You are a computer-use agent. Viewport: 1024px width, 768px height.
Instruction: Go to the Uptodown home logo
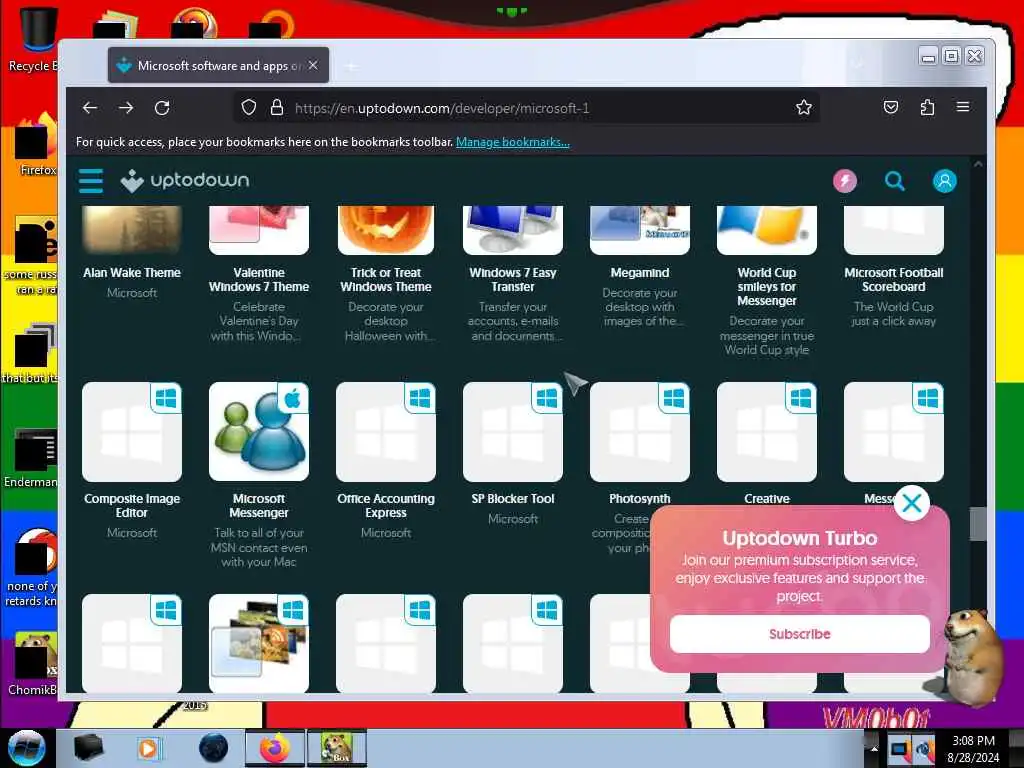(185, 181)
